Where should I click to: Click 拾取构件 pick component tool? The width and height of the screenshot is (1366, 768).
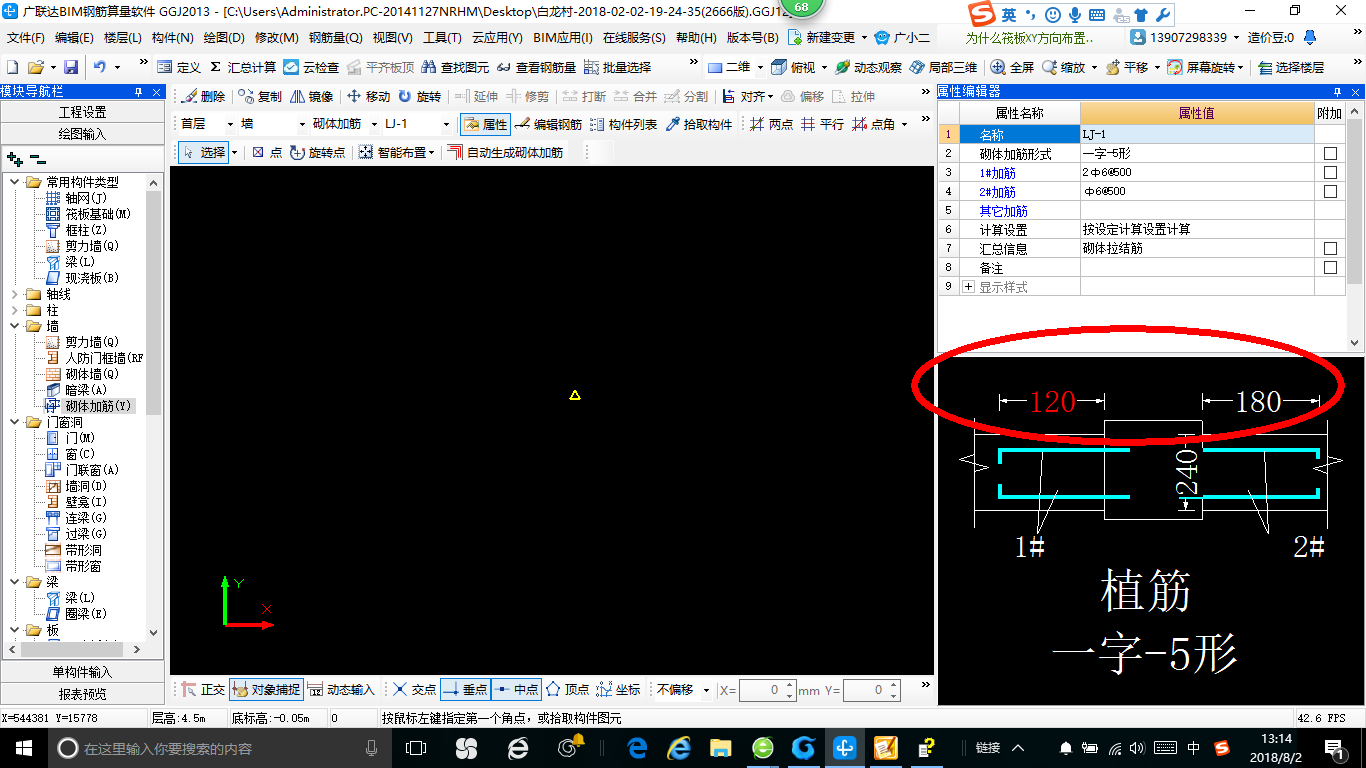click(x=698, y=124)
